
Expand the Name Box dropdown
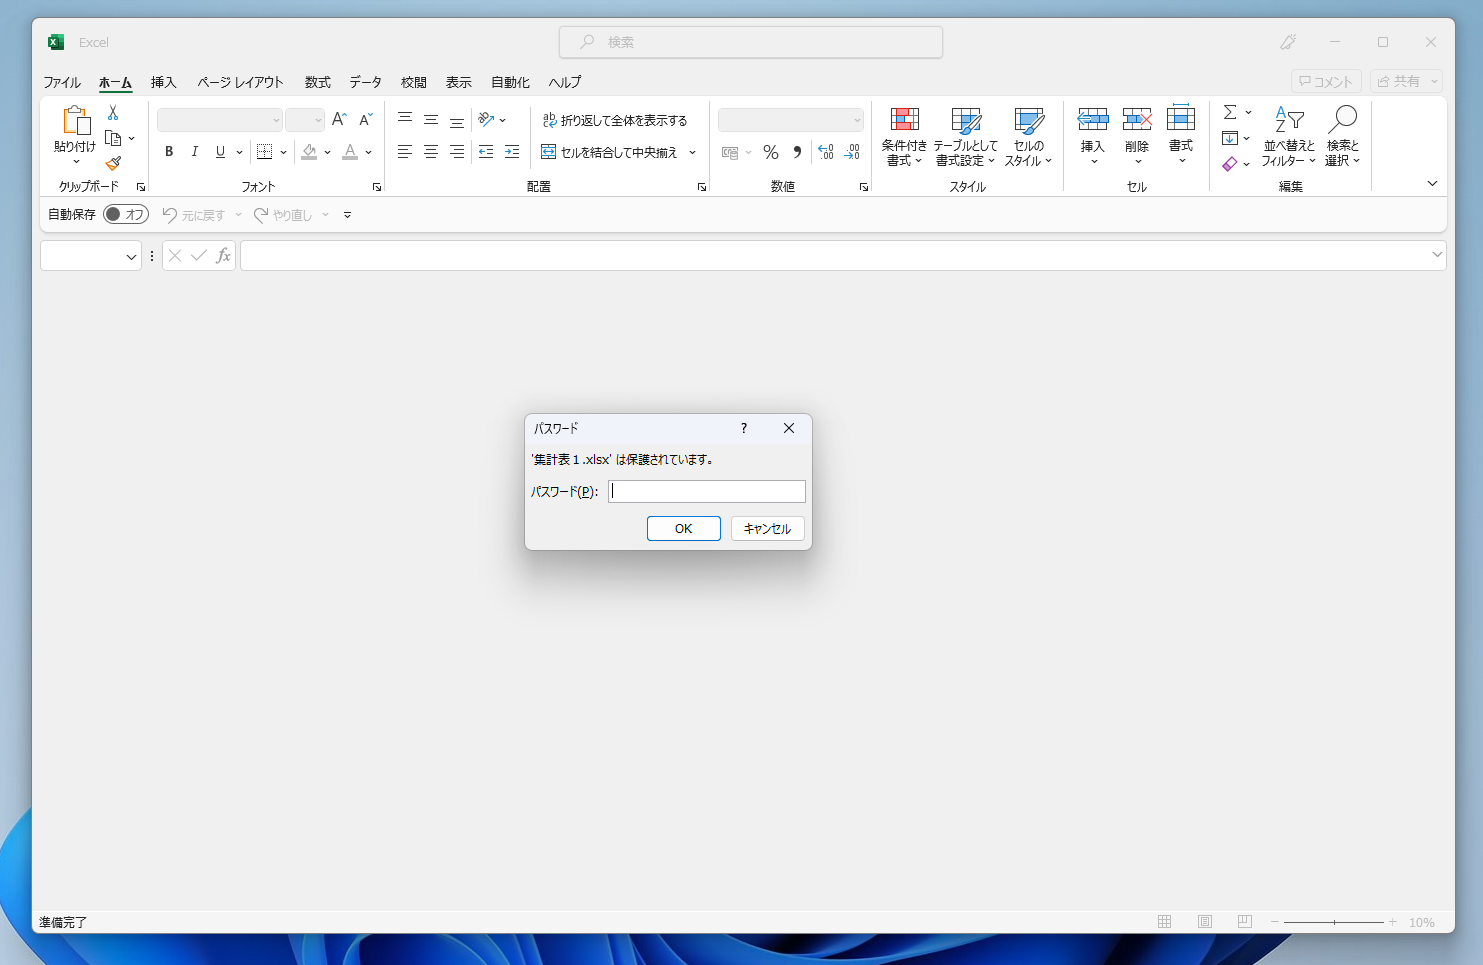click(x=131, y=257)
